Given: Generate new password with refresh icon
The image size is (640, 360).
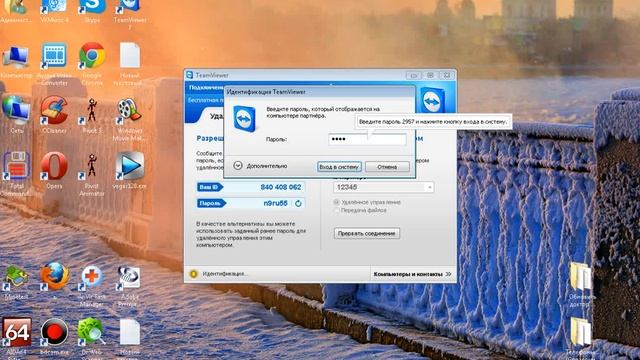Looking at the screenshot, I should tap(298, 203).
